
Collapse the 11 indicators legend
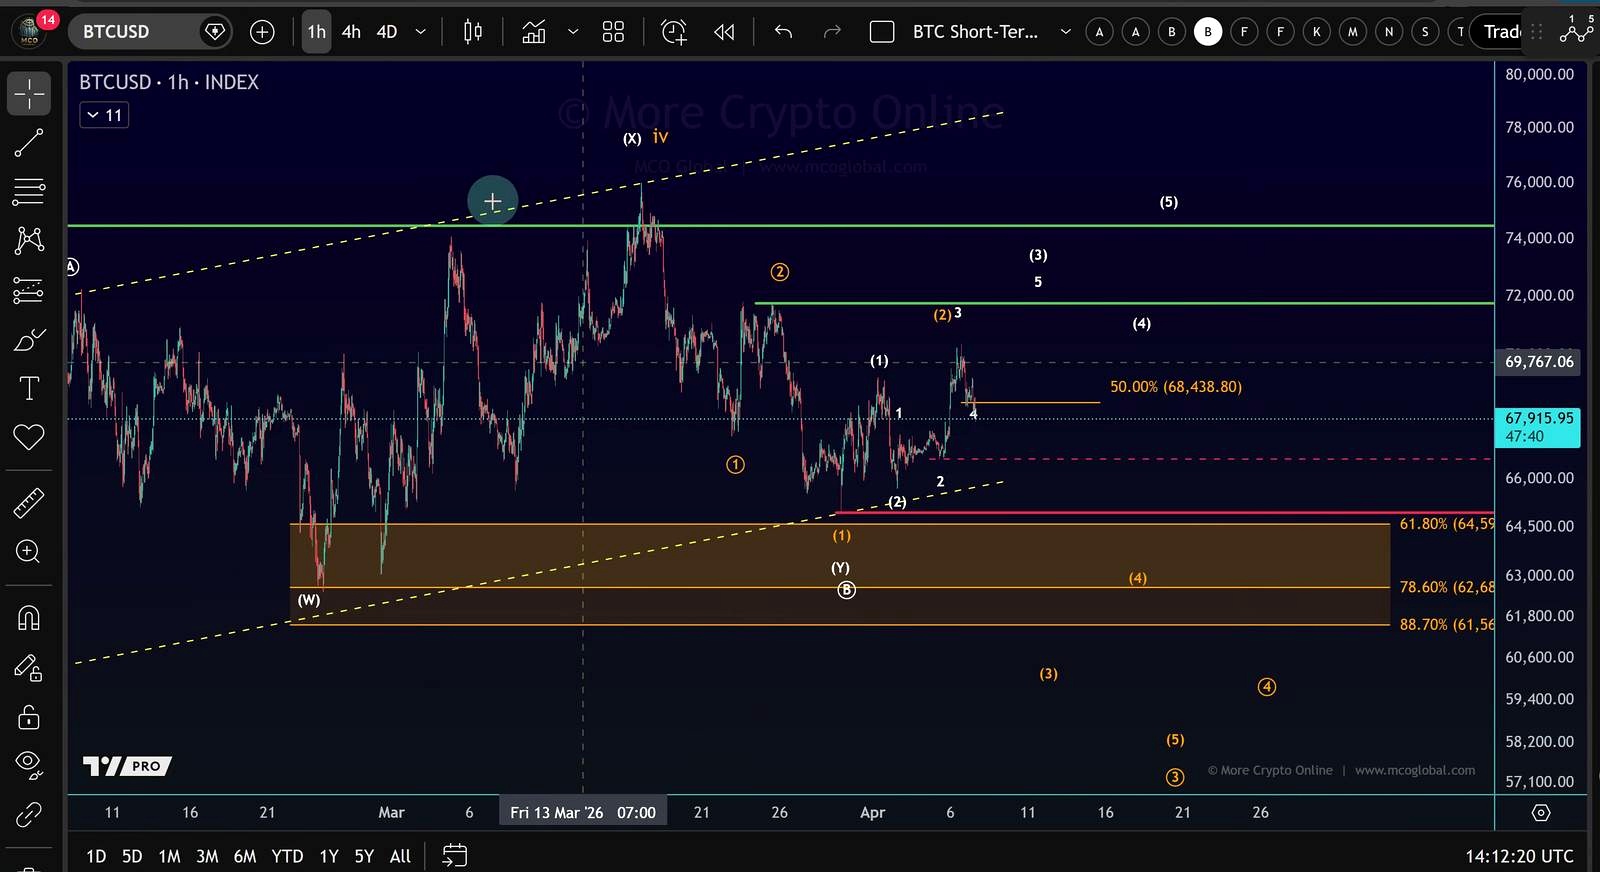pyautogui.click(x=104, y=115)
